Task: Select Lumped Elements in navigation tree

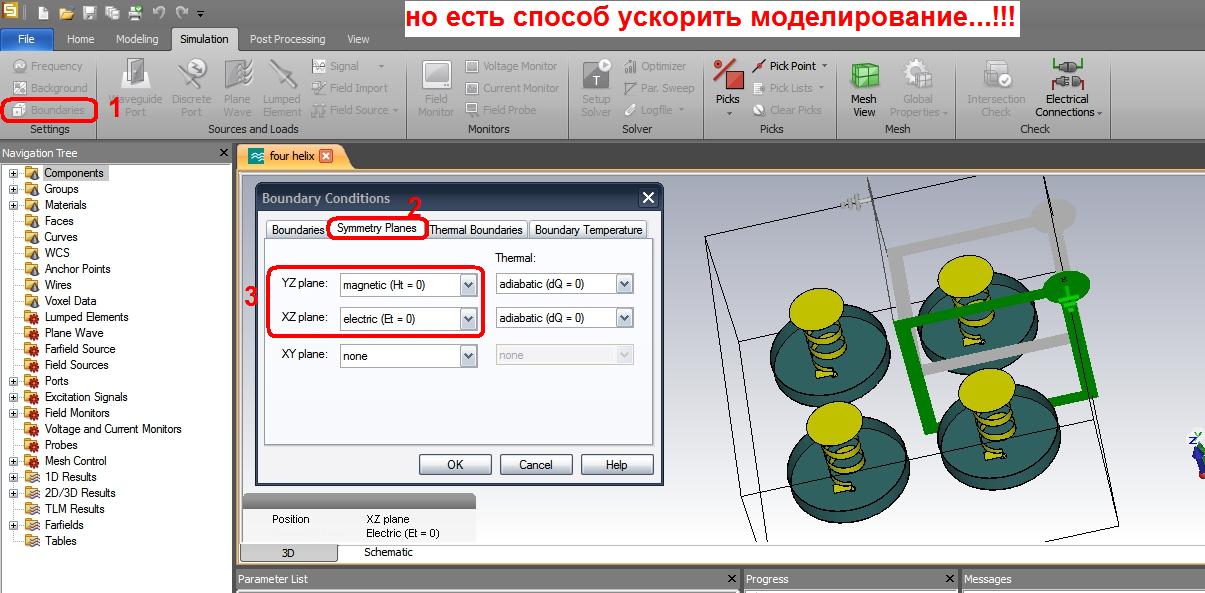Action: click(x=86, y=317)
